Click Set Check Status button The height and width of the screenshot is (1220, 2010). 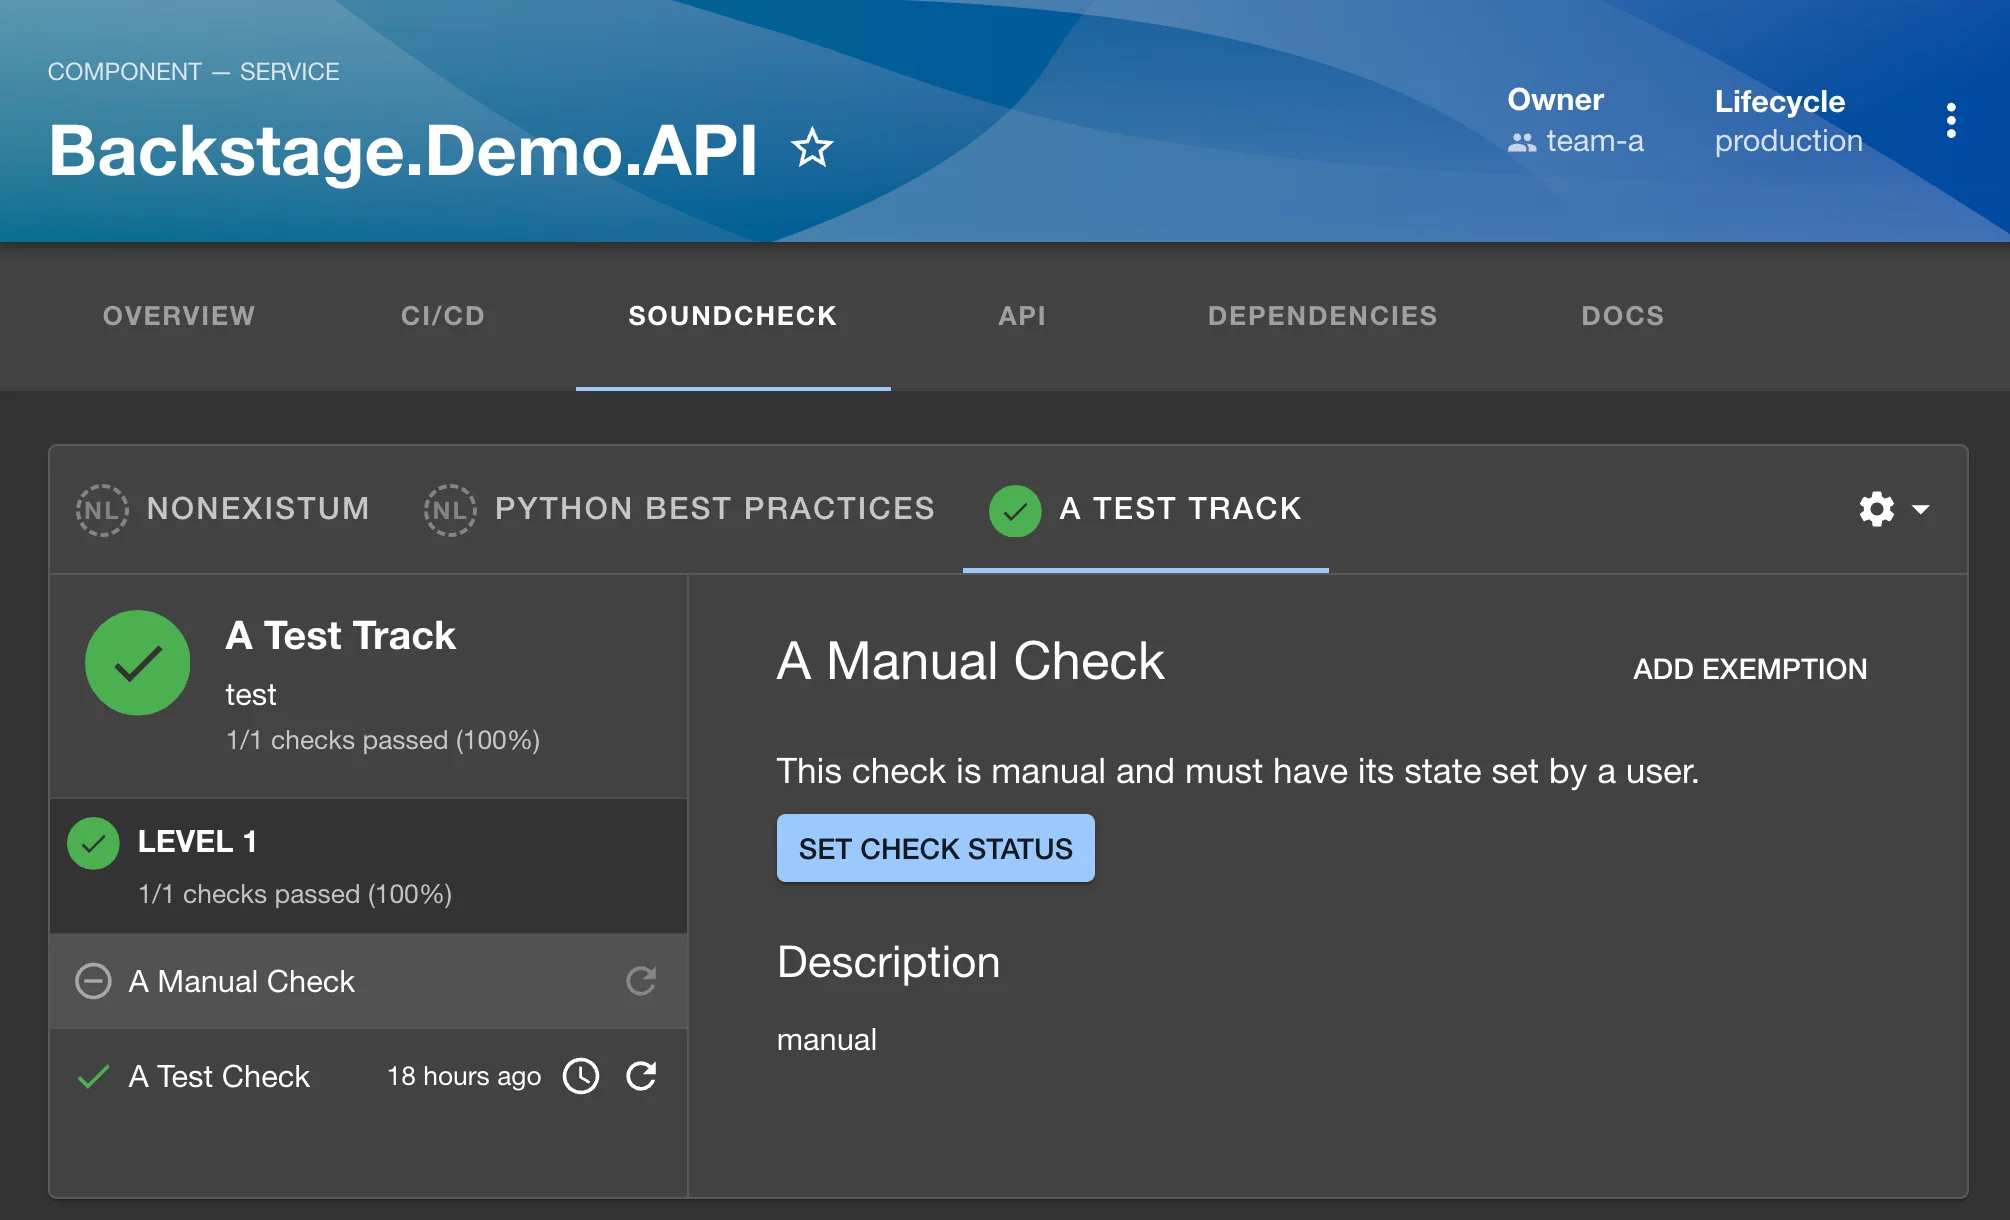[936, 848]
